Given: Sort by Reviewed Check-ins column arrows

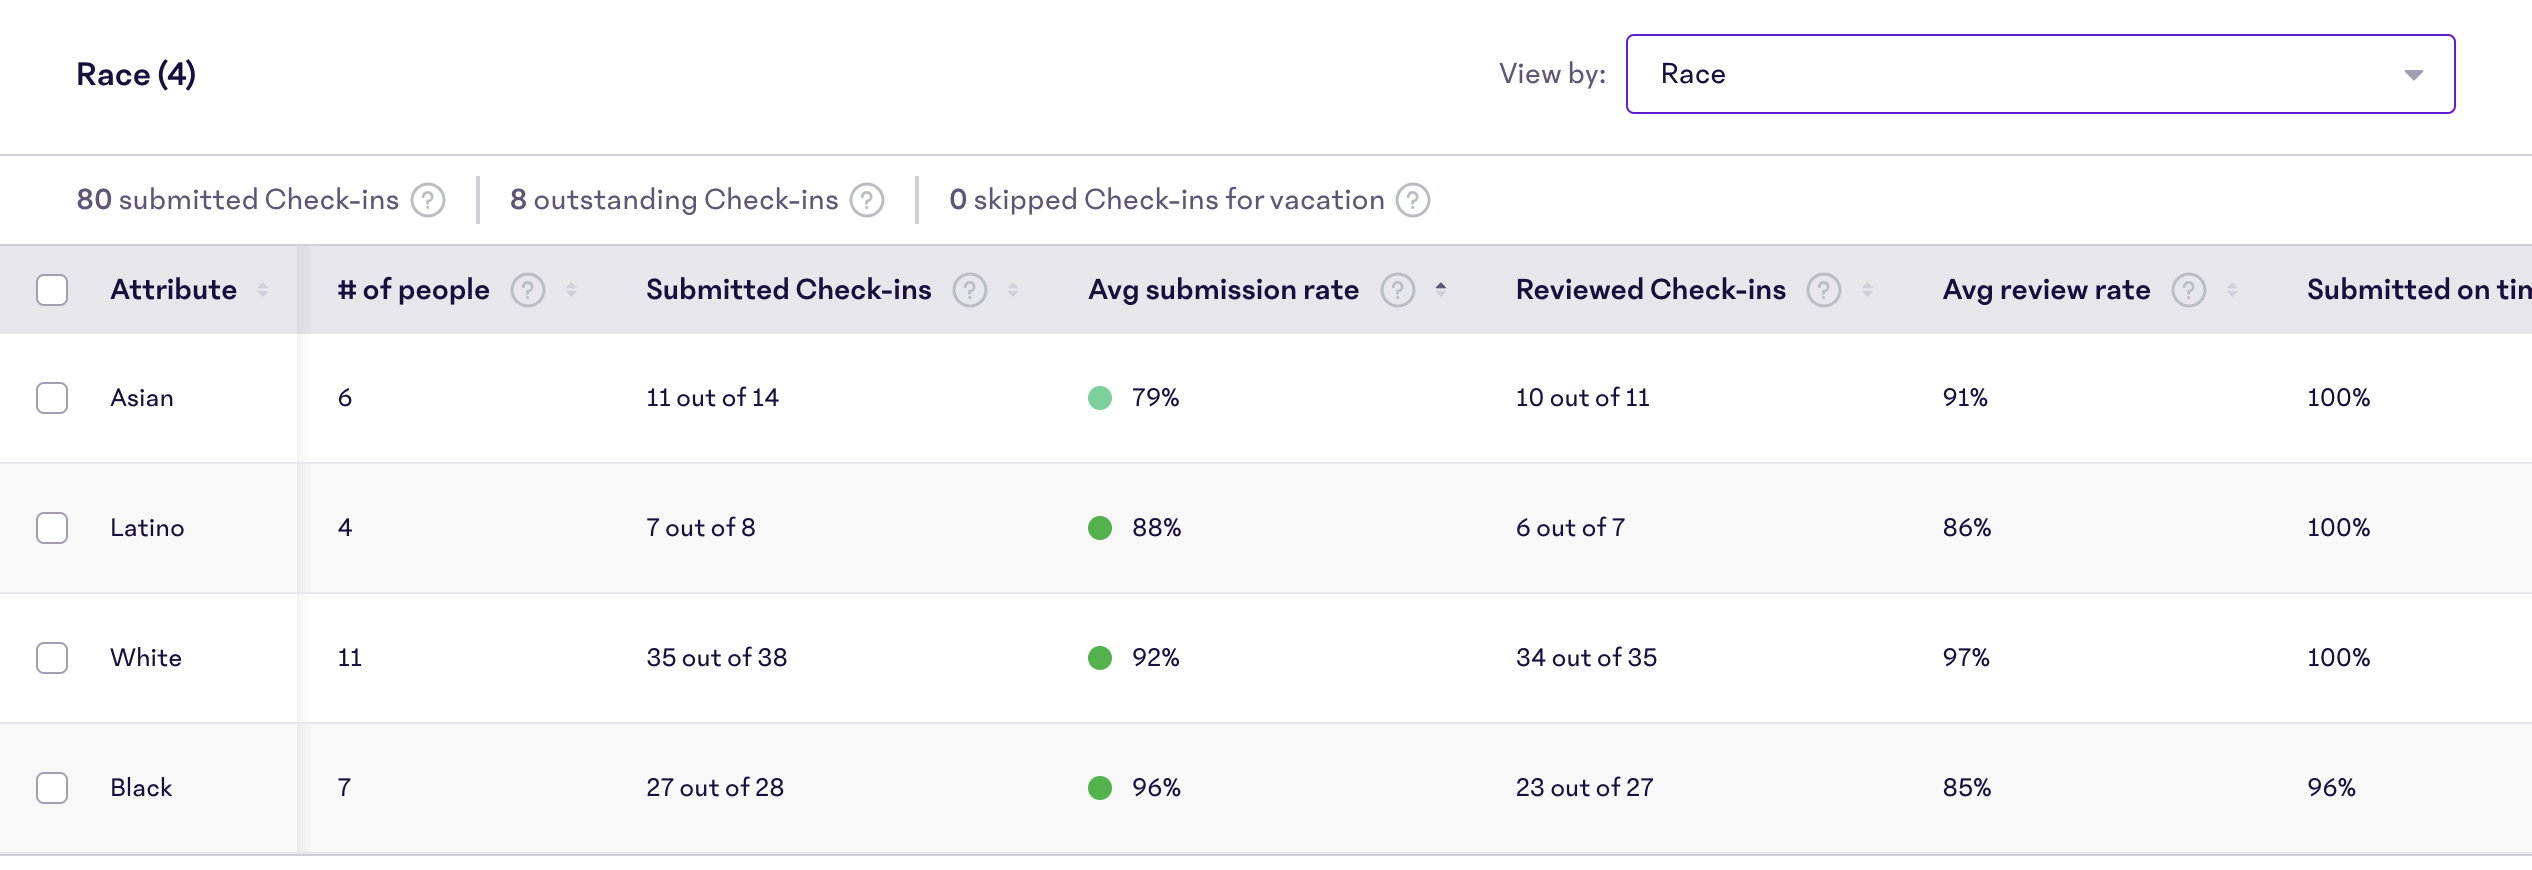Looking at the screenshot, I should coord(1867,290).
